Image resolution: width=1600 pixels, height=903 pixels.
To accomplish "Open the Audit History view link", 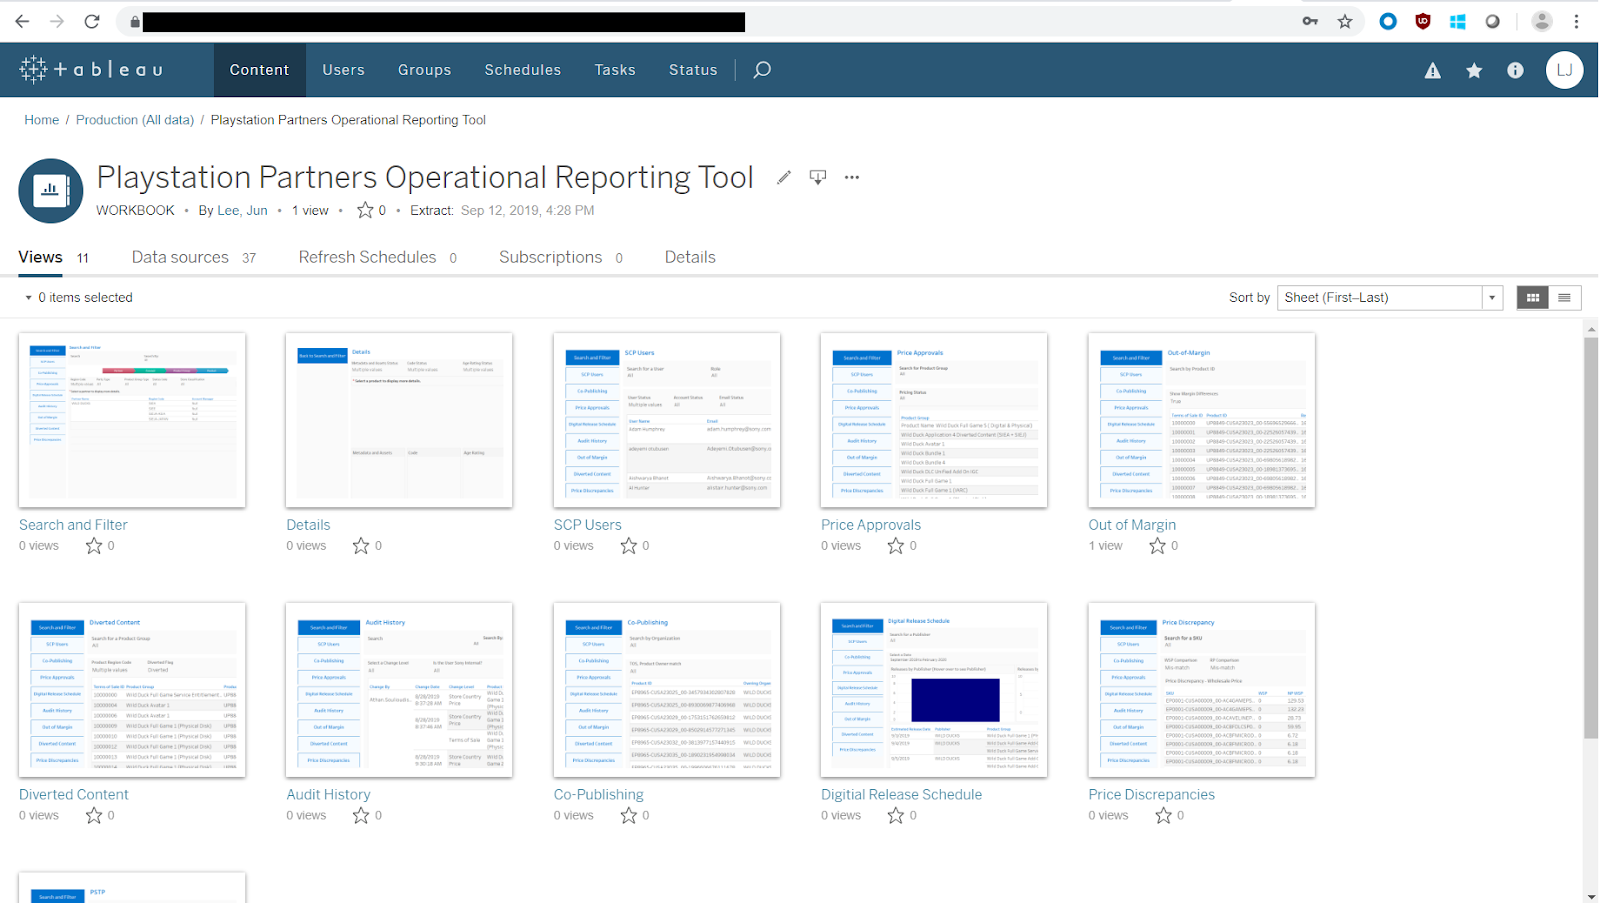I will pyautogui.click(x=328, y=795).
